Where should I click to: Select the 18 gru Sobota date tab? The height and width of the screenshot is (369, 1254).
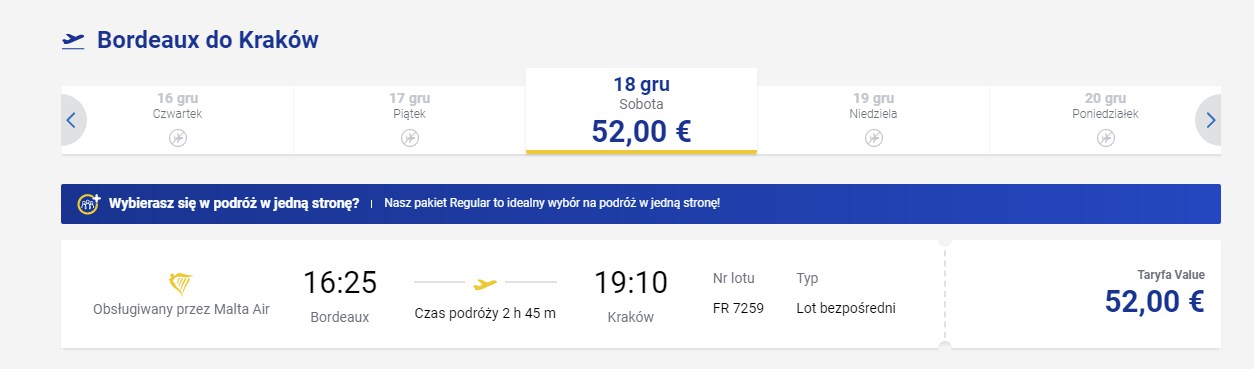click(x=641, y=111)
